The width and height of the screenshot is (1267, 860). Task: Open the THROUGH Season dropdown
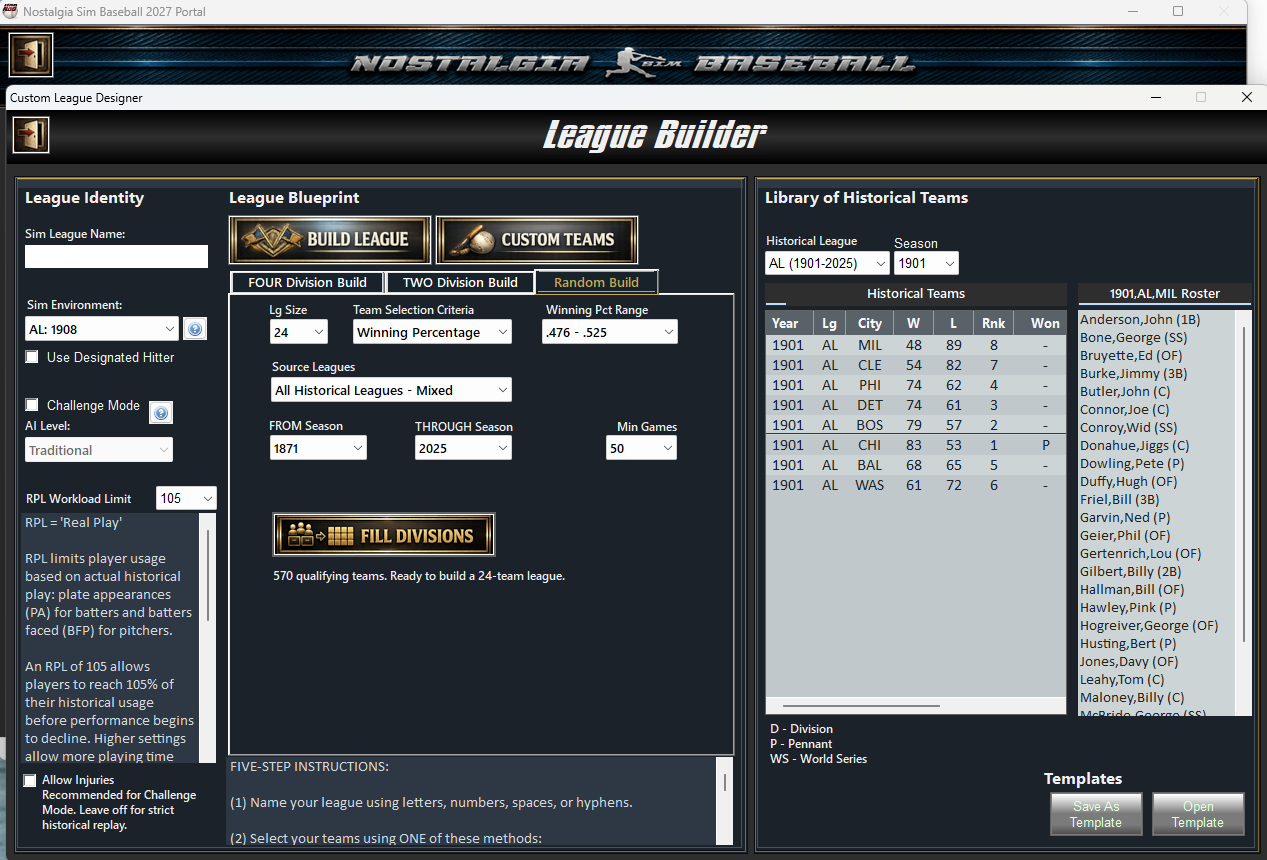[x=464, y=448]
